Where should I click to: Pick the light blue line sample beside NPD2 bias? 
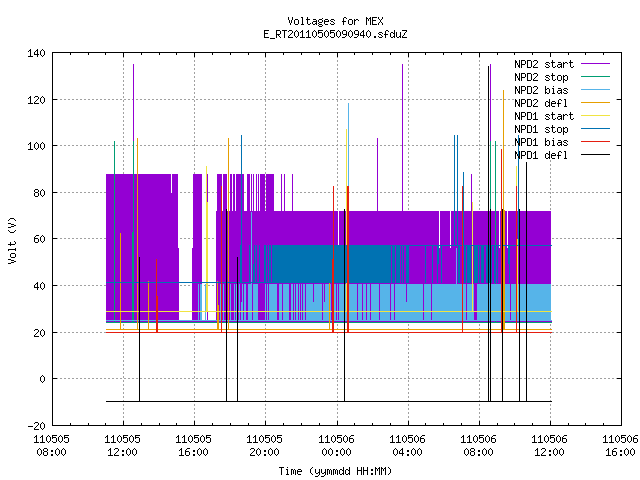tap(595, 89)
